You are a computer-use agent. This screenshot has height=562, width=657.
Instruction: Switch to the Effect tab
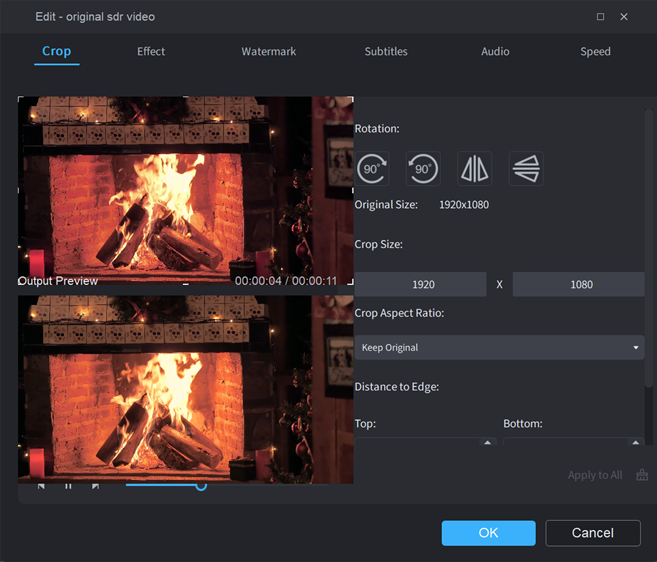coord(151,51)
